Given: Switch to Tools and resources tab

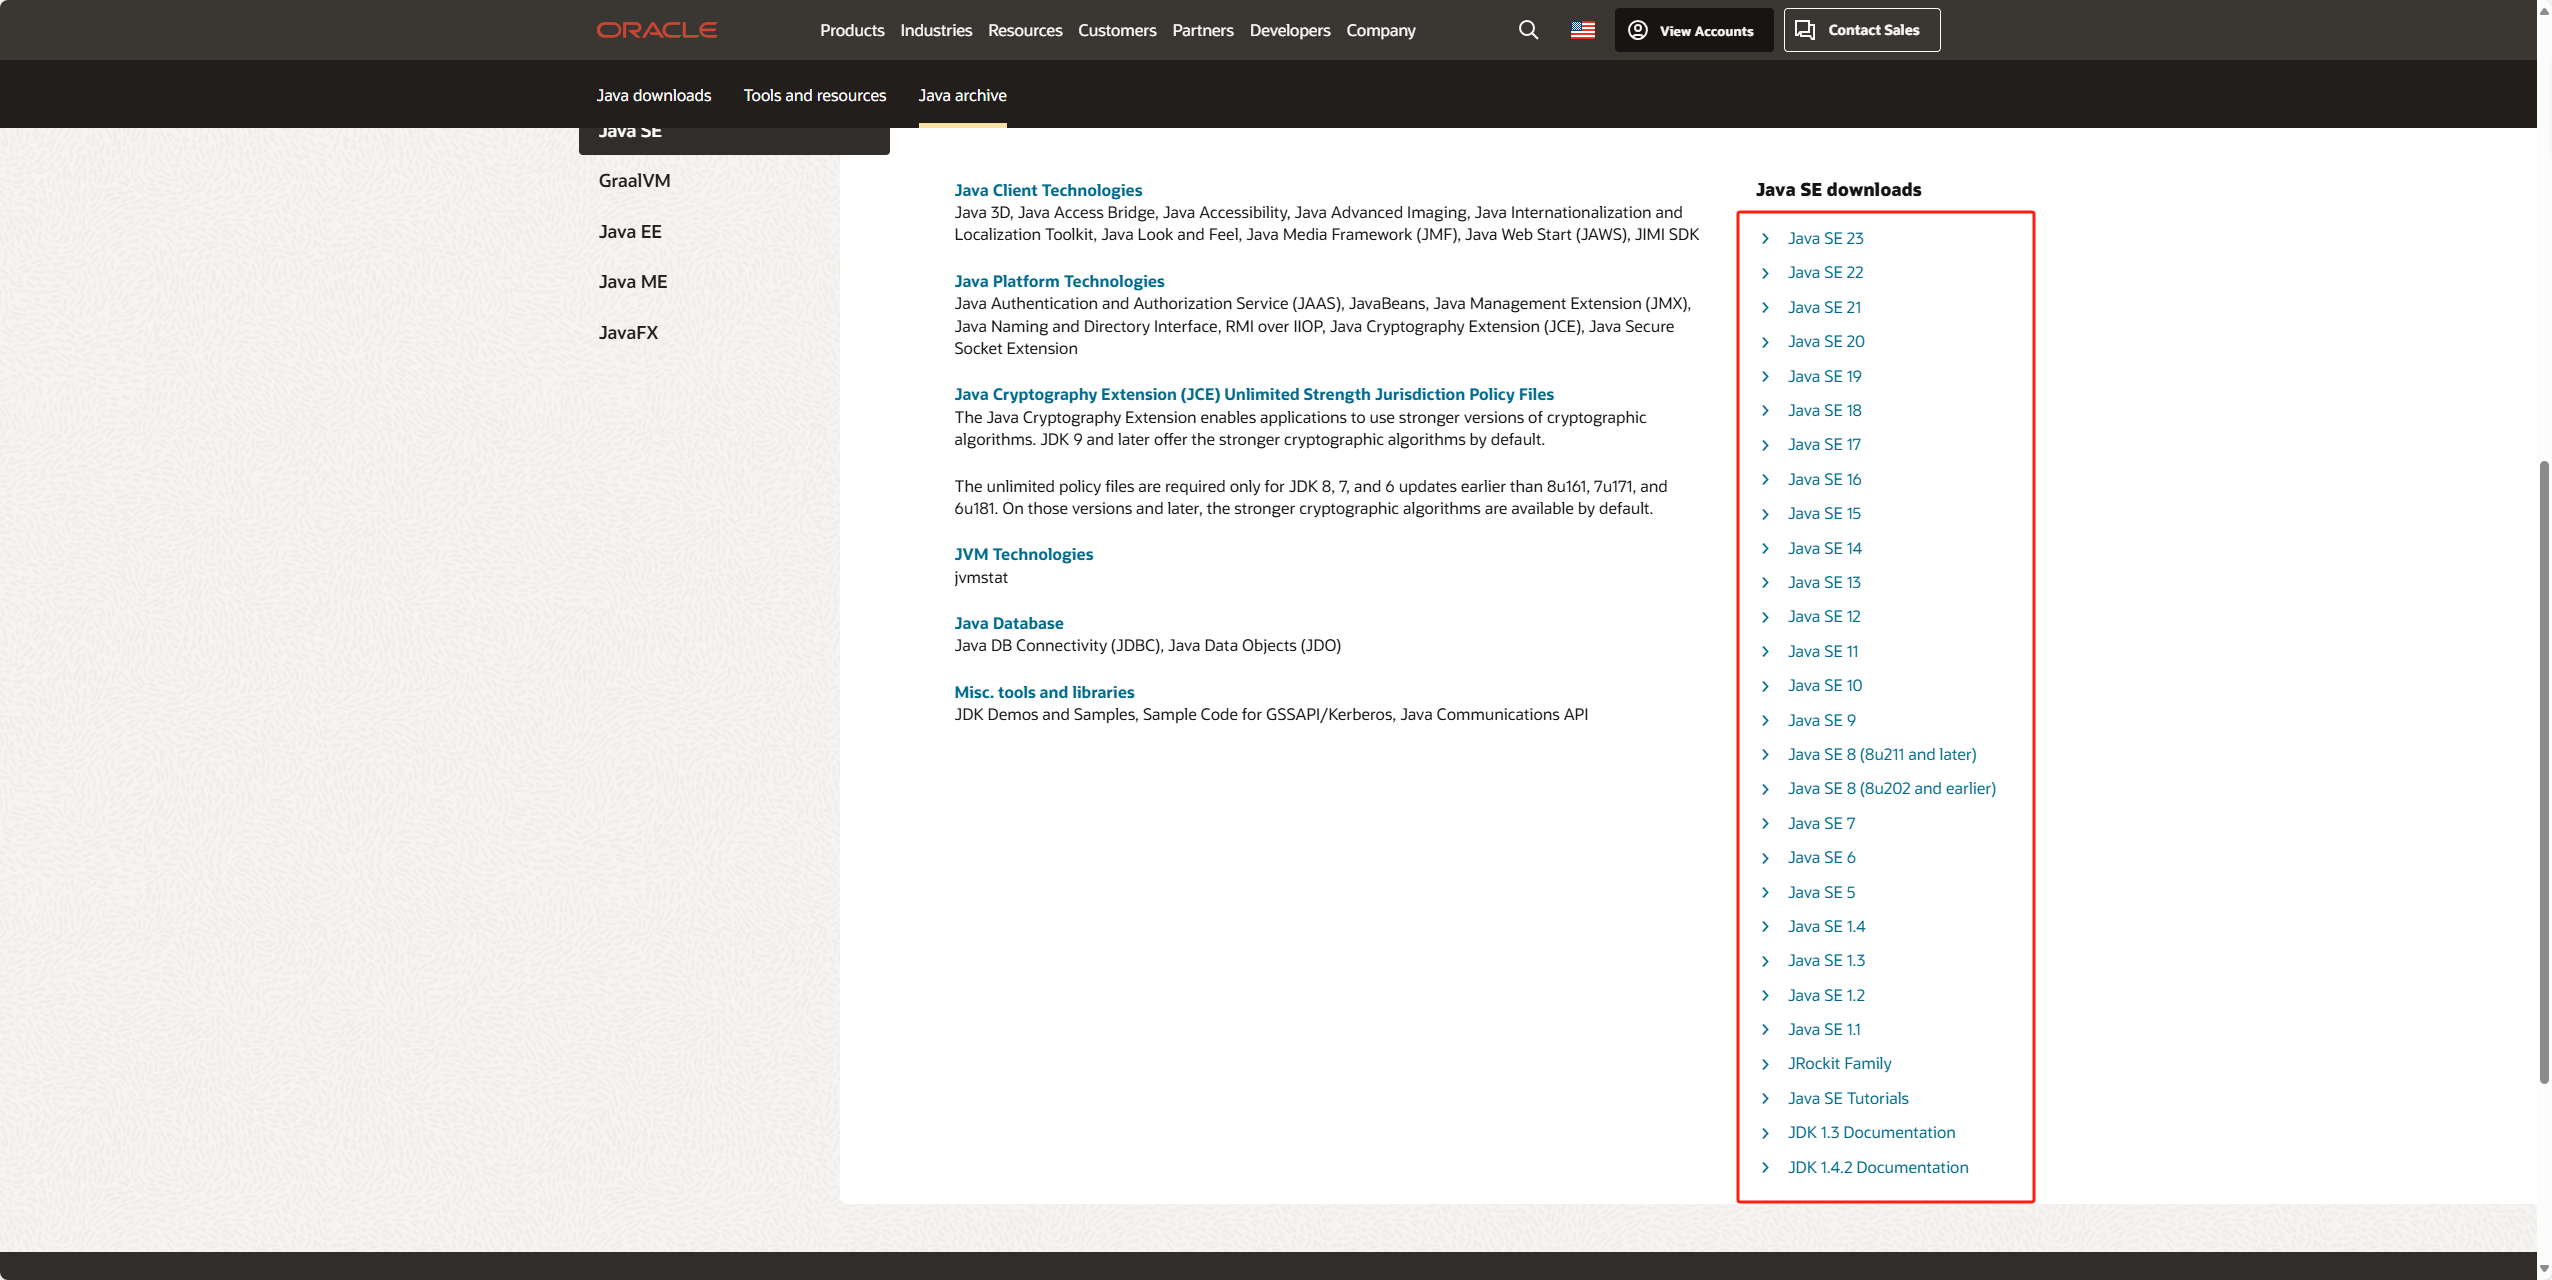Looking at the screenshot, I should pyautogui.click(x=815, y=95).
